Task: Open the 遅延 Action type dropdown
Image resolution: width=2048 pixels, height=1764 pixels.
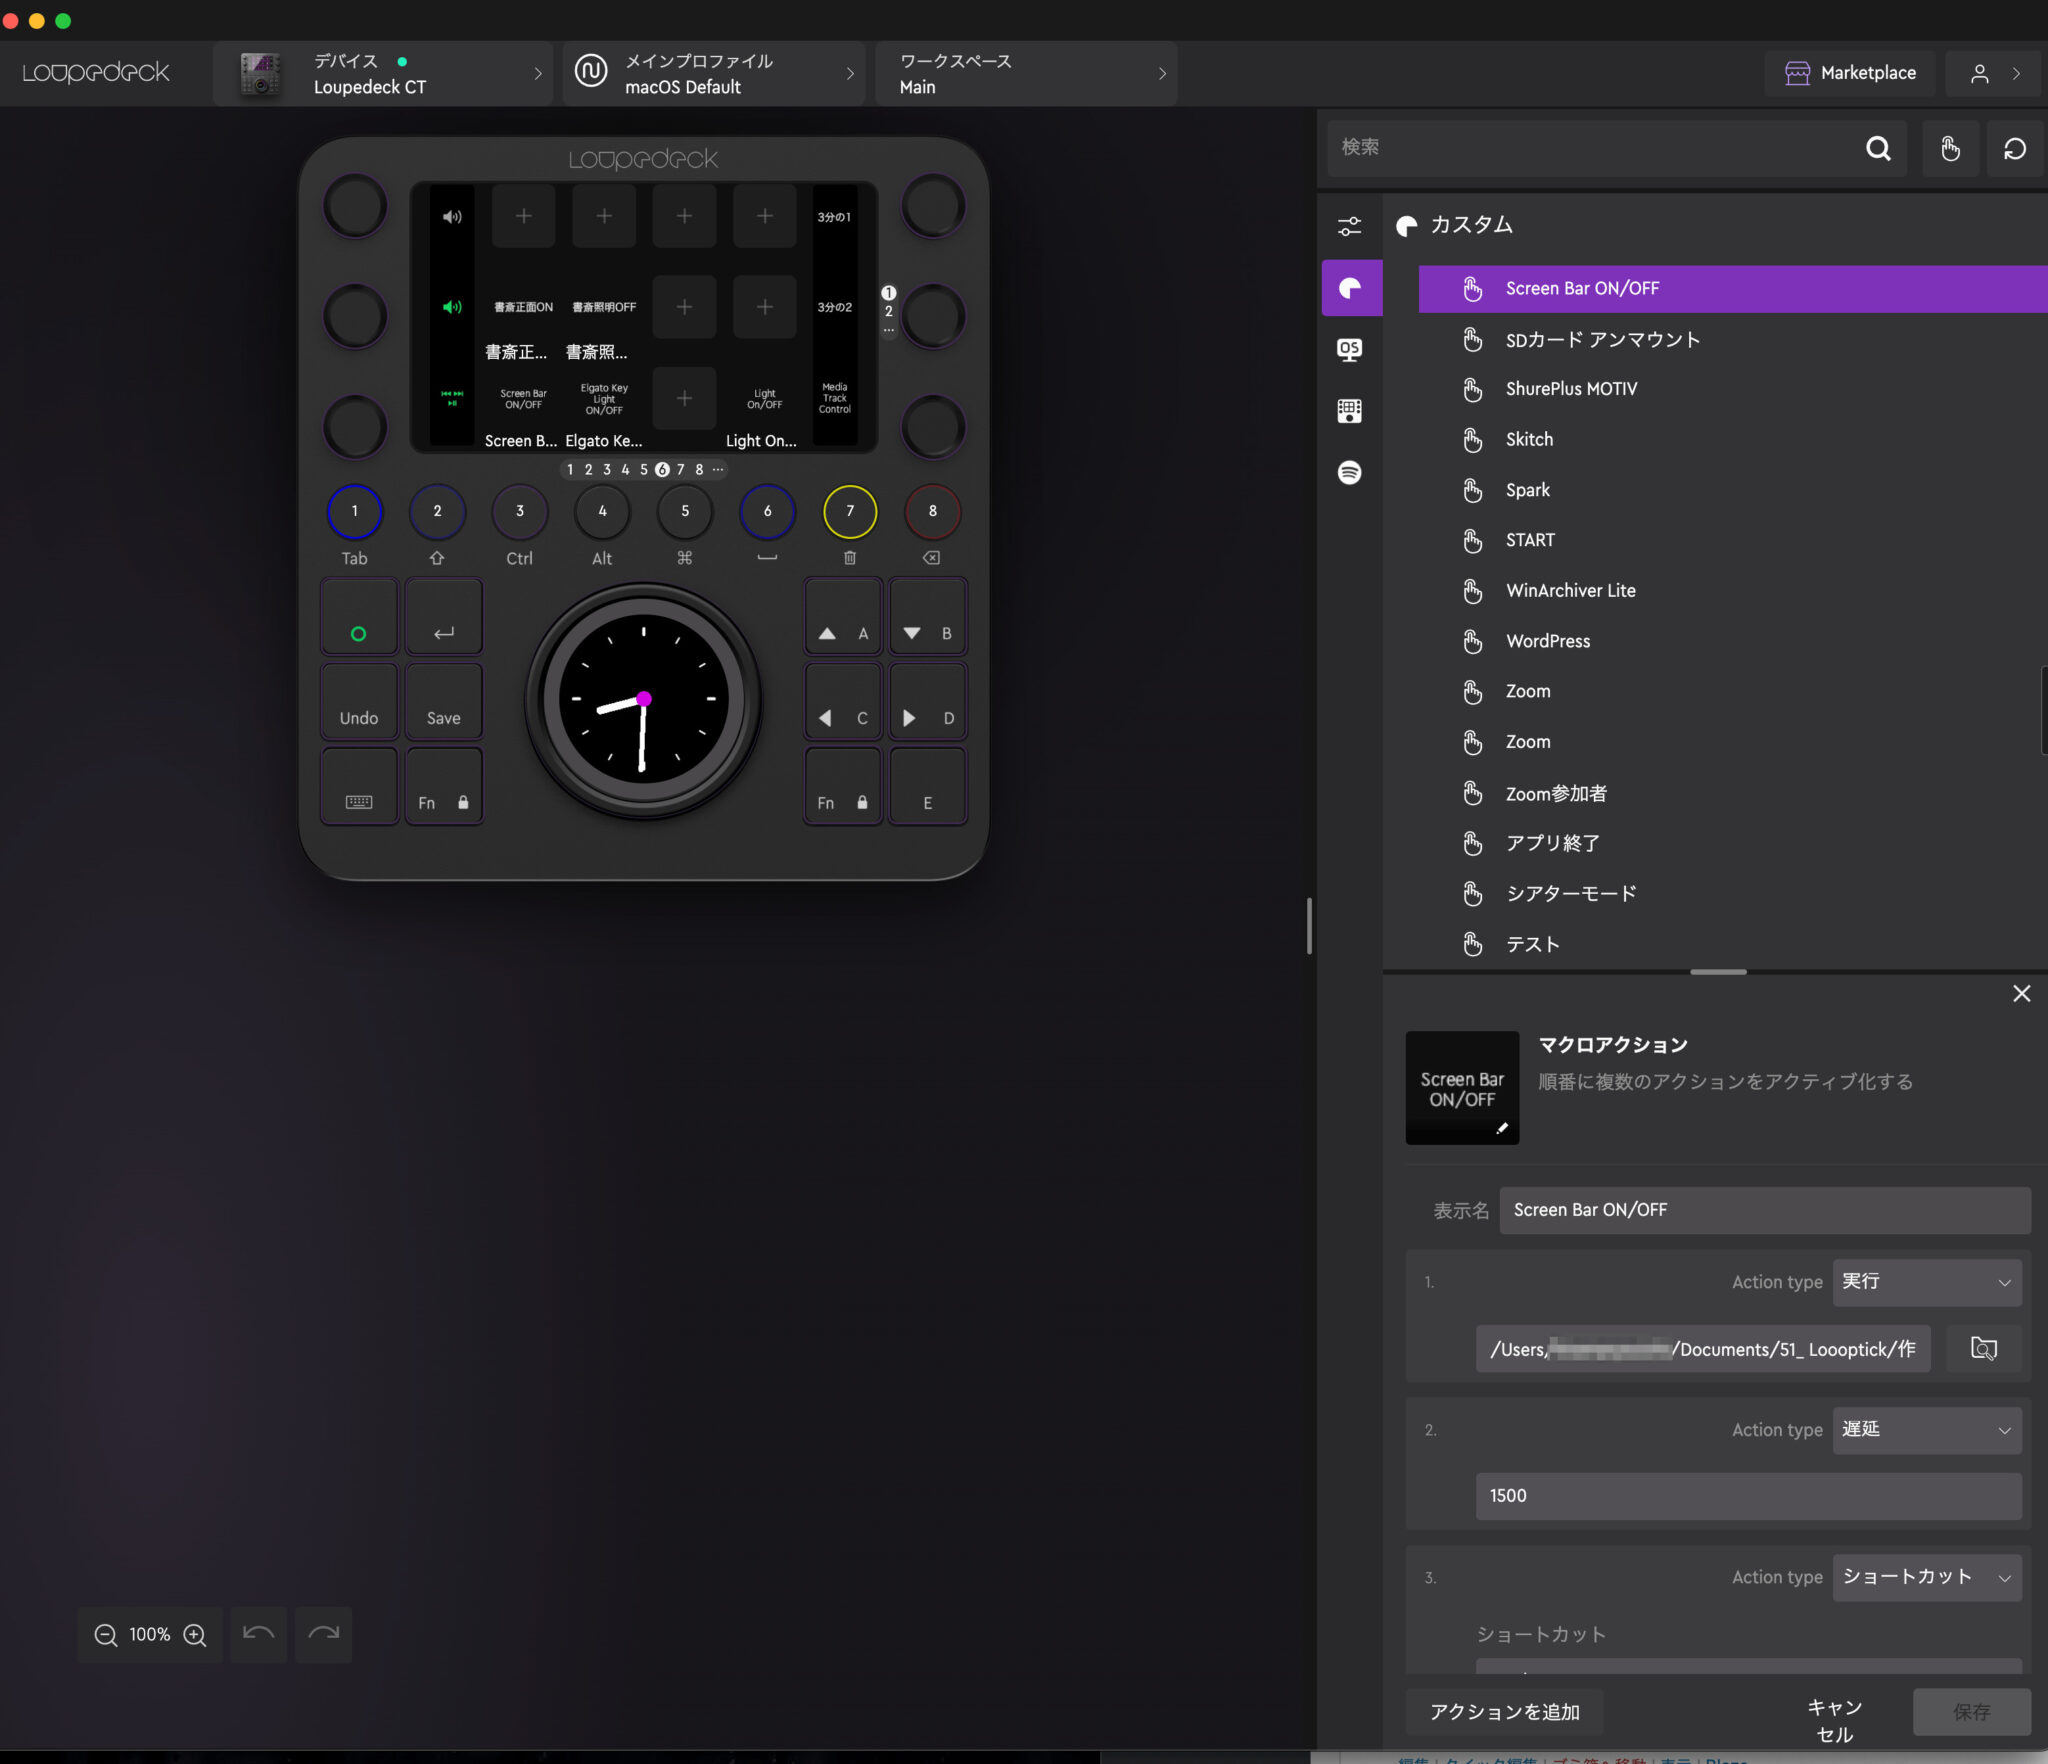Action: click(1926, 1430)
